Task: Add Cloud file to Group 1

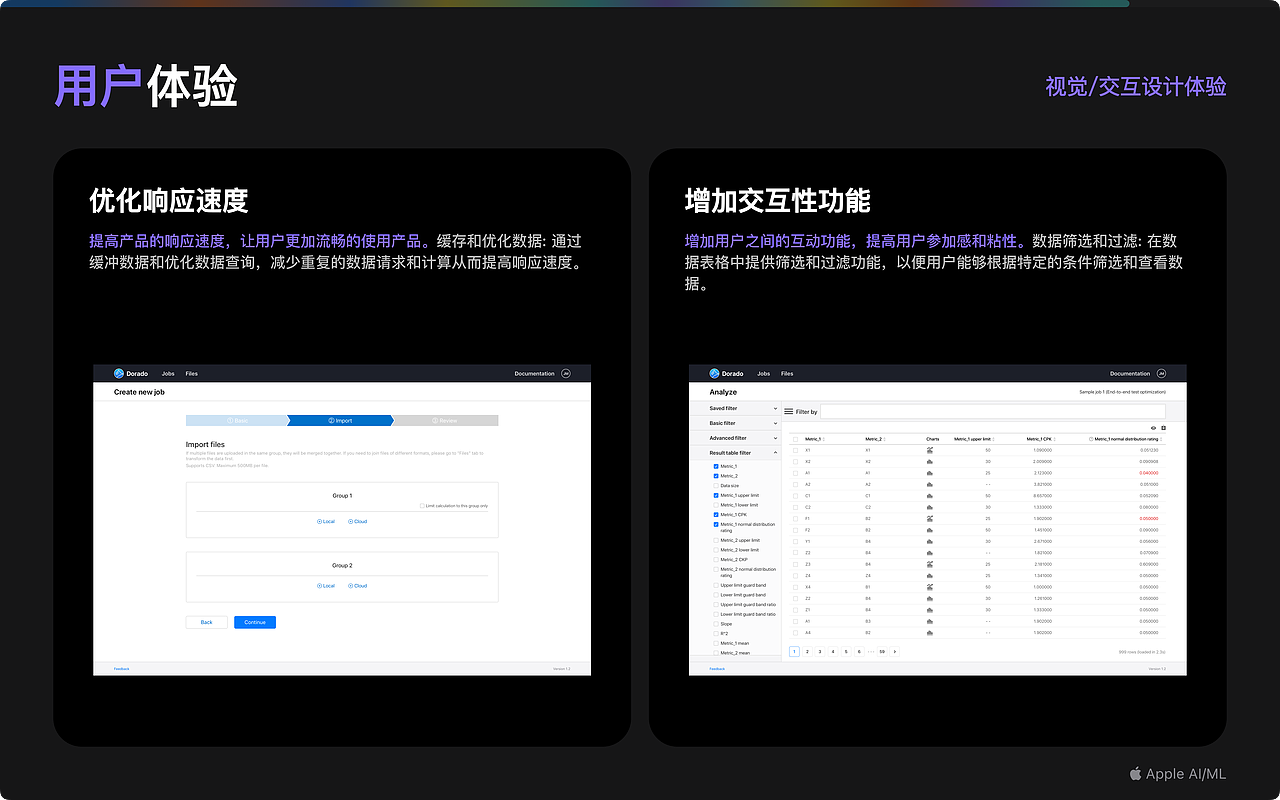Action: 358,521
